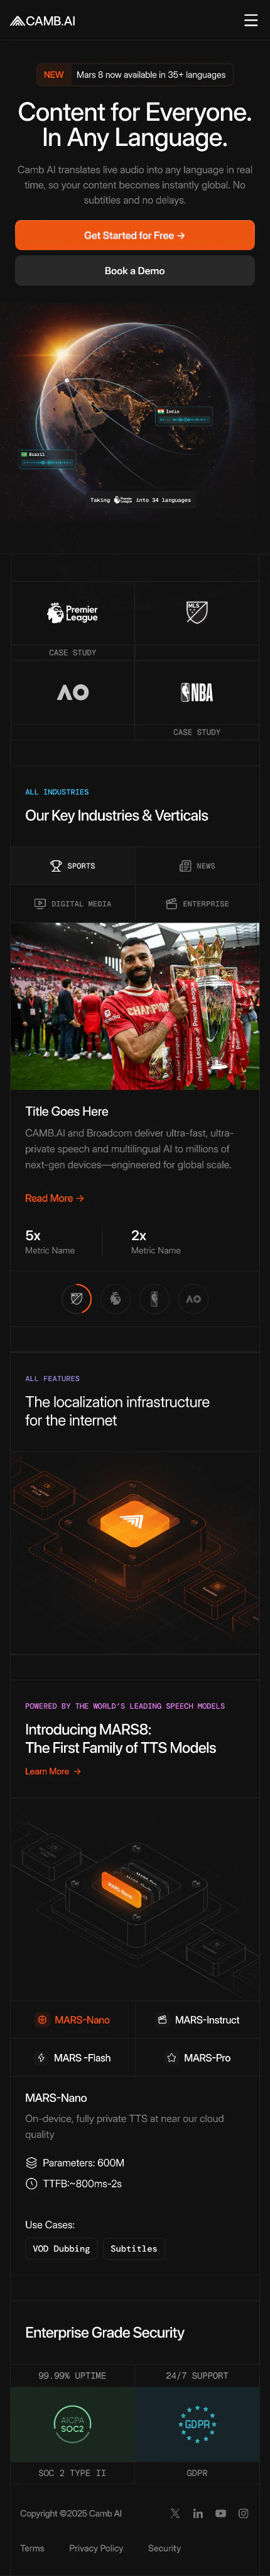The height and width of the screenshot is (2576, 270).
Task: Select Premier League logo in carousel
Action: click(x=115, y=1298)
